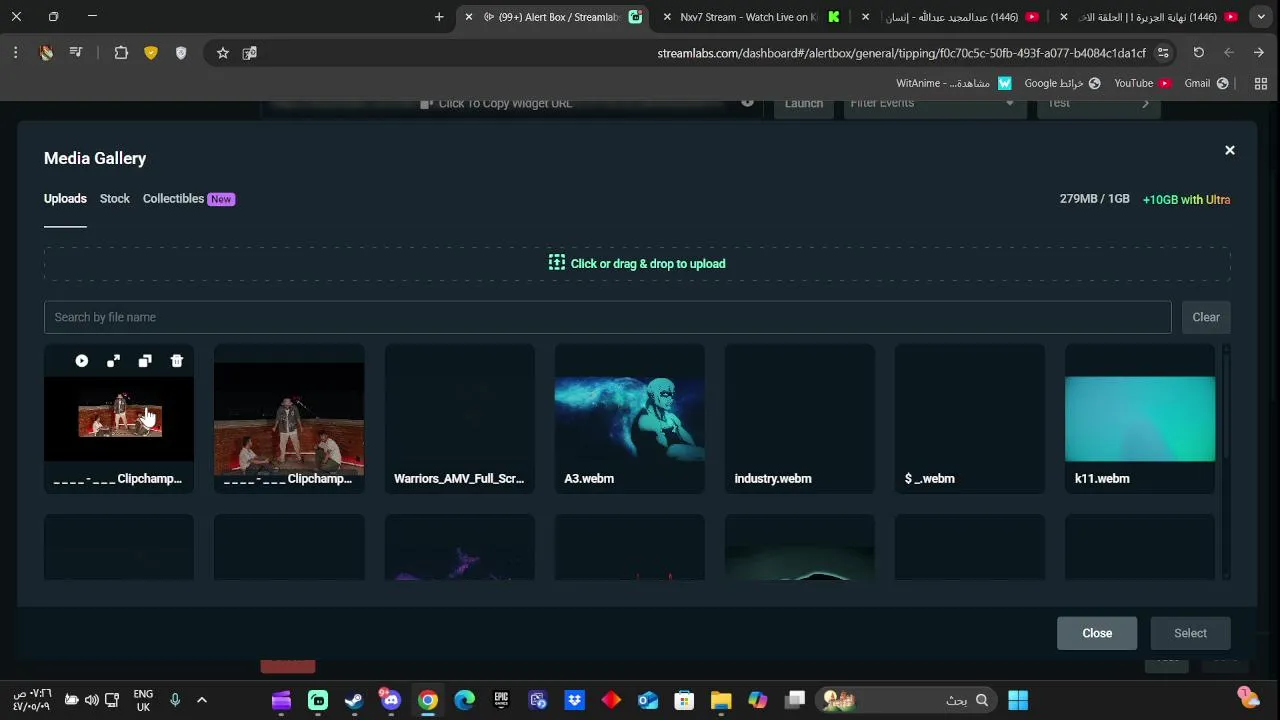
Task: Open the volume tray icon
Action: [92, 700]
